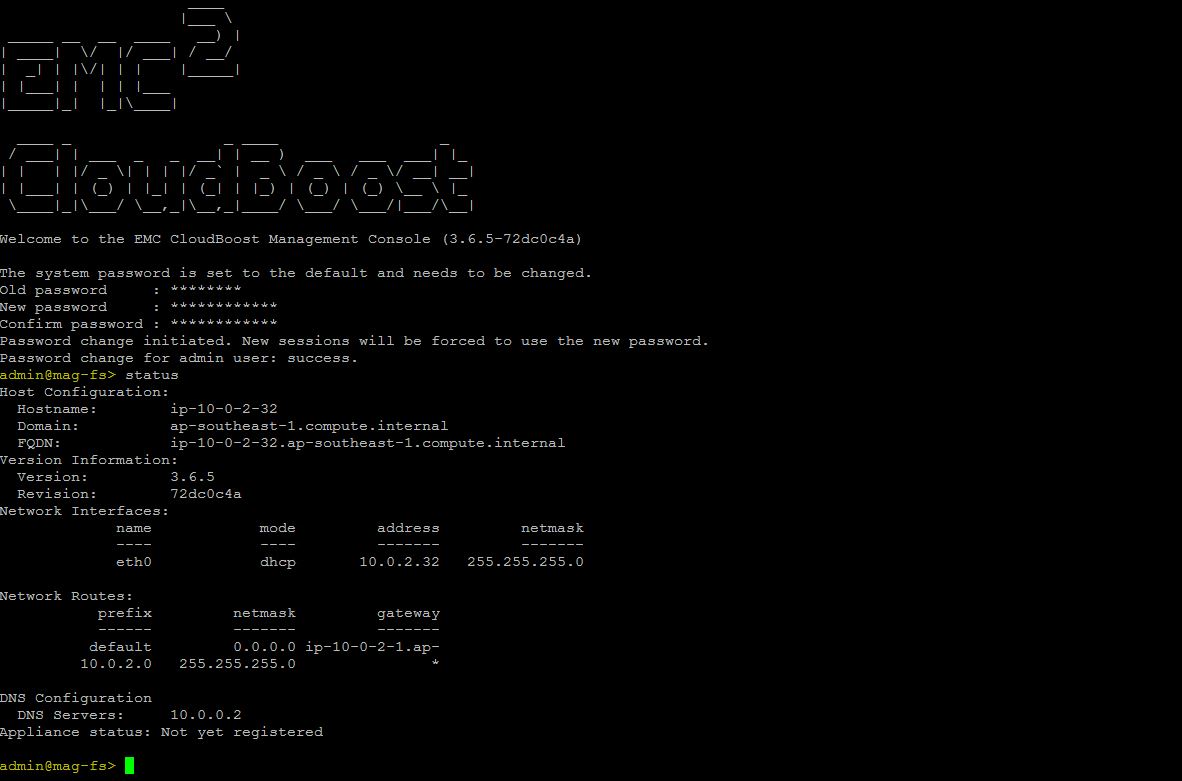Click the eth0 netmask 255.255.255.0

[525, 562]
